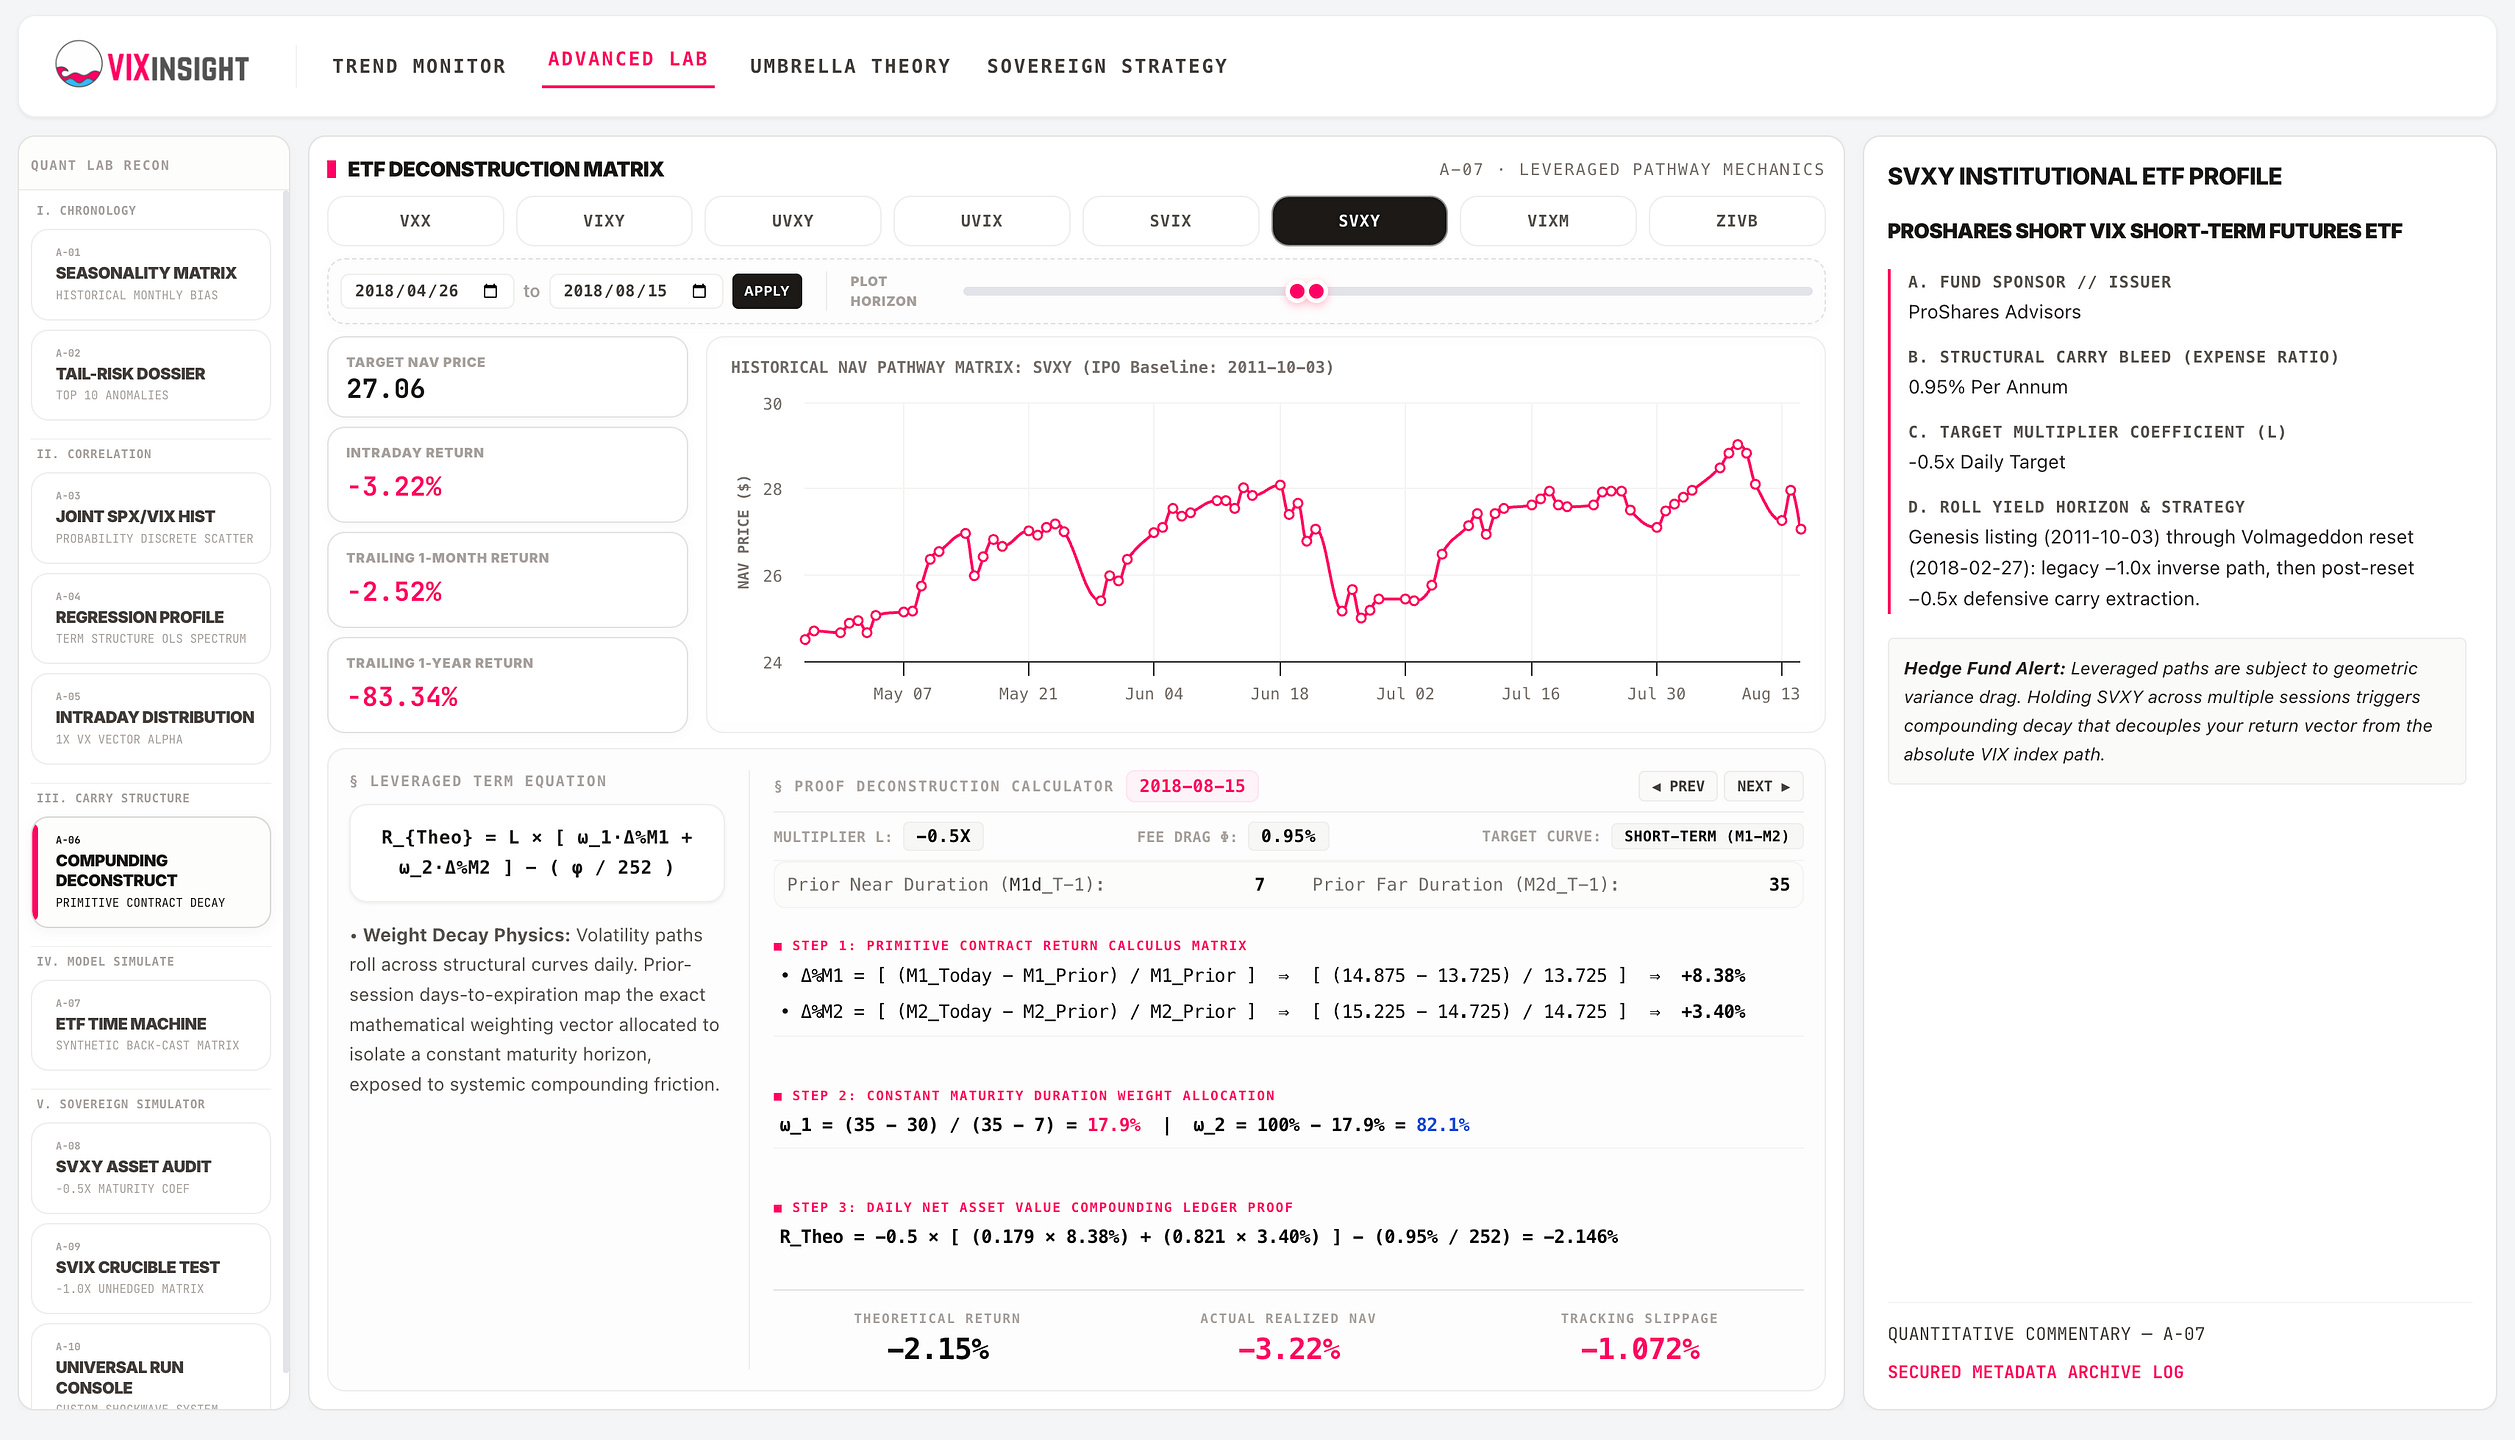Open A-03 Joint SPX/VIX Hist module
Viewport: 2515px width, 1440px height.
151,518
